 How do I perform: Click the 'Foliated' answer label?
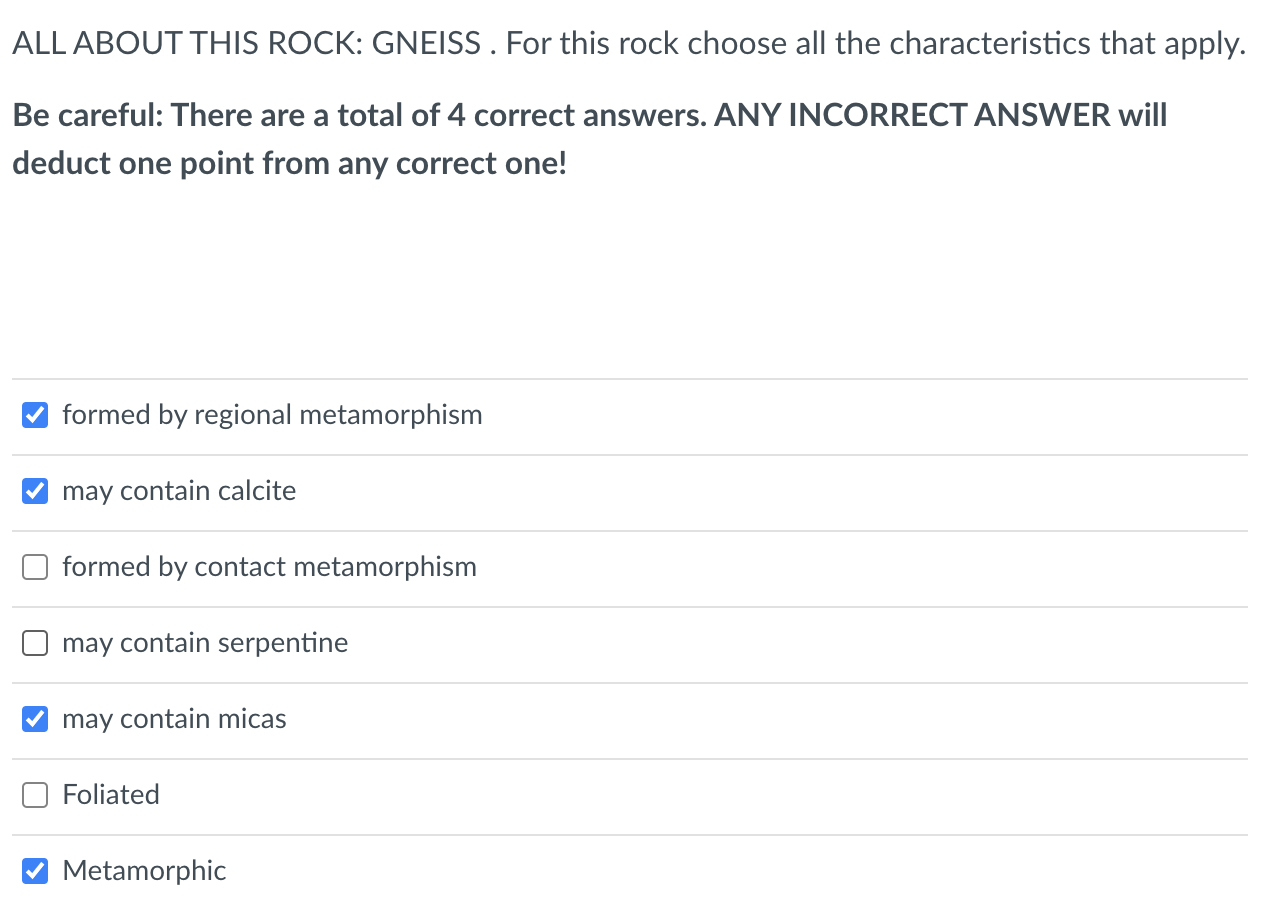111,795
